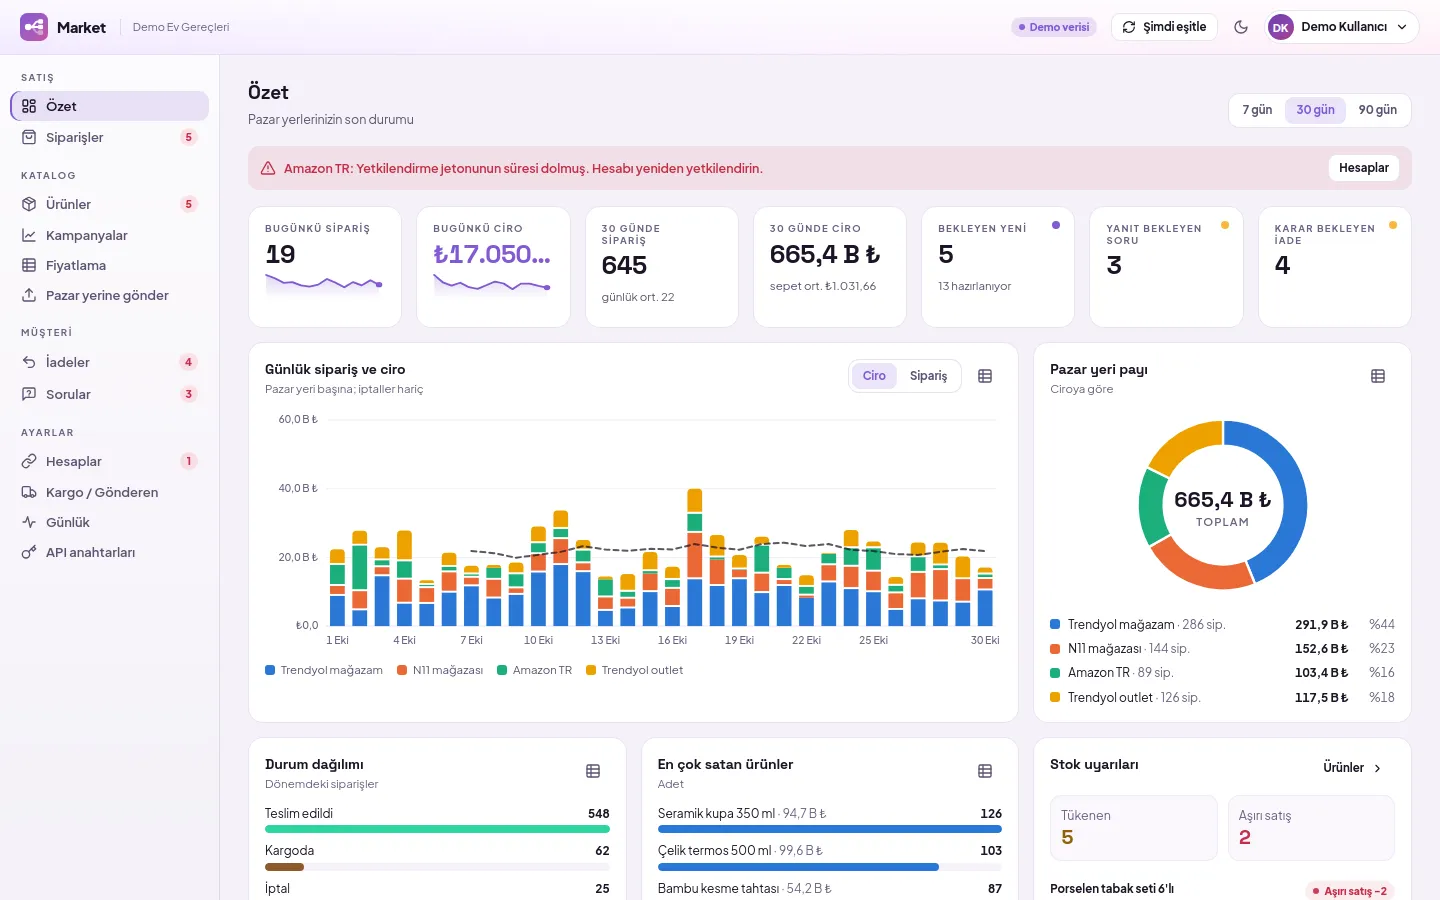Open Siparişler in the sidebar
The height and width of the screenshot is (900, 1440).
point(110,137)
